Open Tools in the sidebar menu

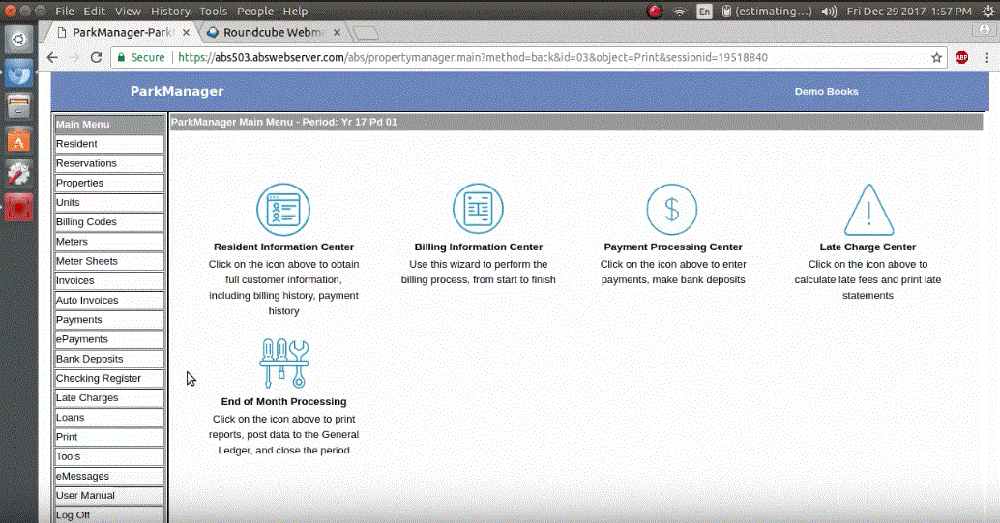(109, 457)
